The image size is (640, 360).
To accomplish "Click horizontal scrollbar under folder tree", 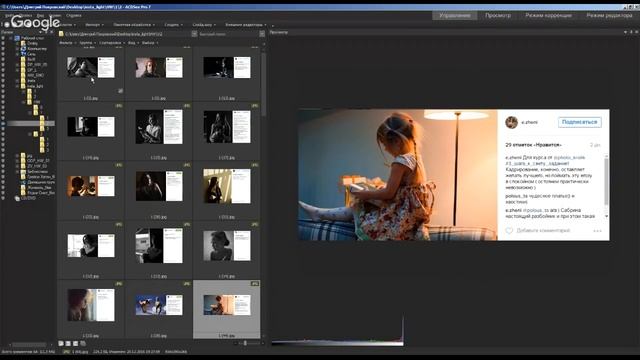I will click(29, 345).
